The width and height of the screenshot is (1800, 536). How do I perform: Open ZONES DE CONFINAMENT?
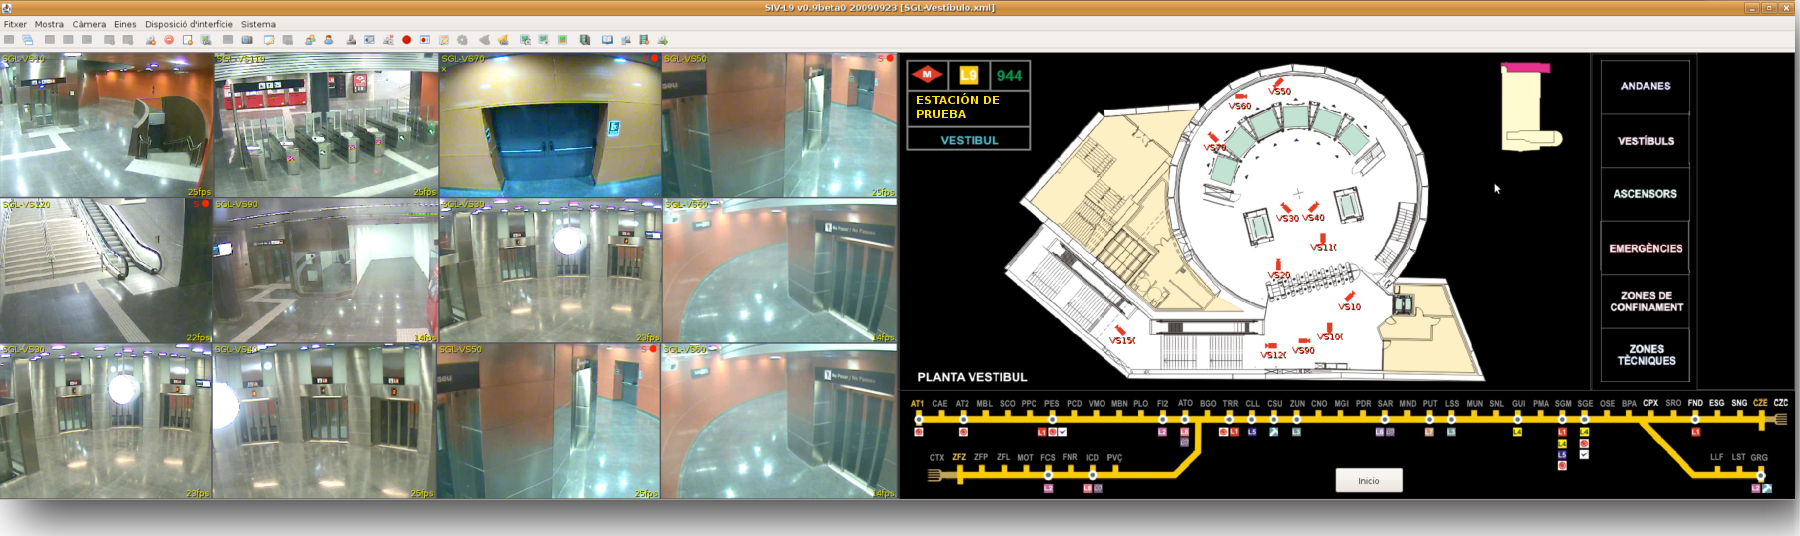coord(1645,301)
